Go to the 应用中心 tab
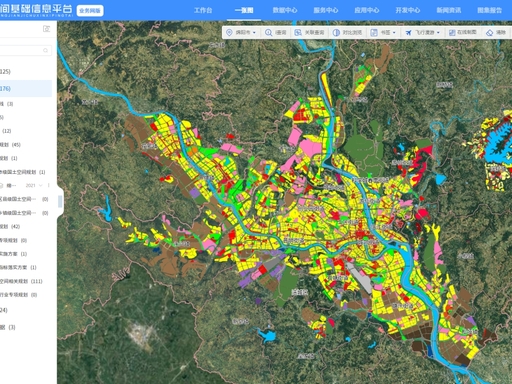 [x=367, y=10]
